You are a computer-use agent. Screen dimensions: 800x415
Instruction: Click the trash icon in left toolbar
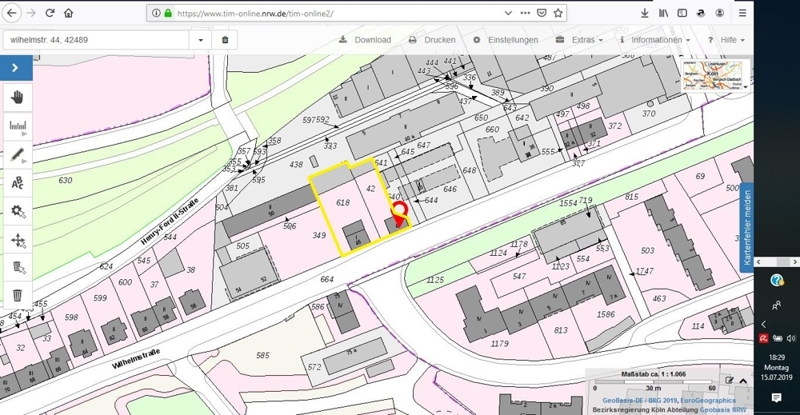(17, 295)
